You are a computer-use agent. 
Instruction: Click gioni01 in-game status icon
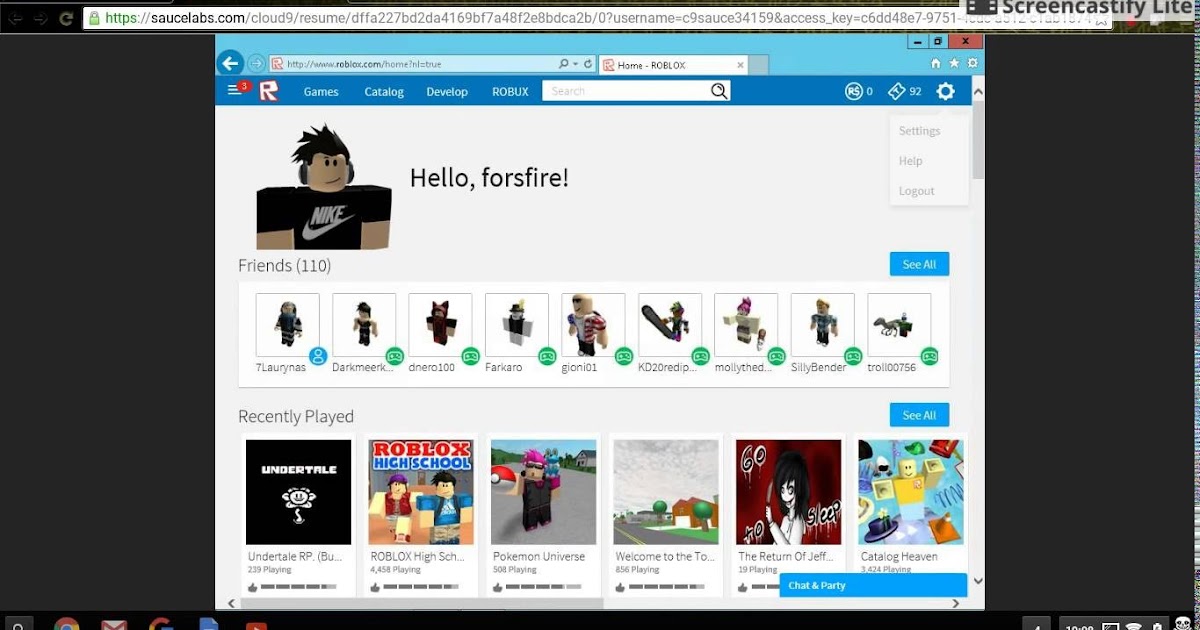(x=624, y=356)
